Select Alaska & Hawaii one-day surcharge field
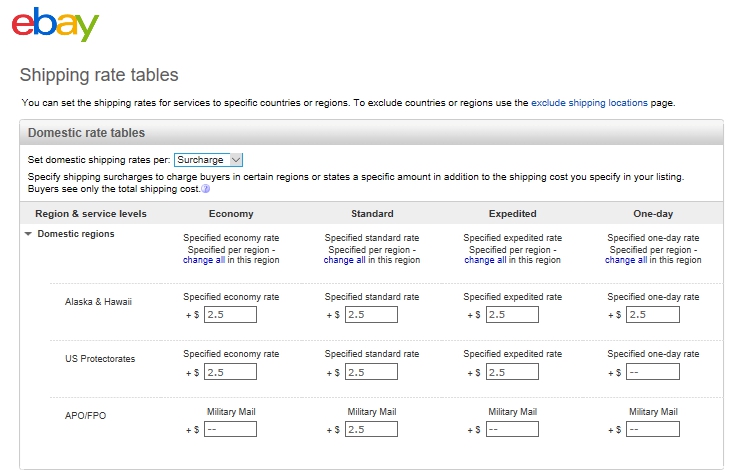The image size is (731, 476). click(653, 315)
